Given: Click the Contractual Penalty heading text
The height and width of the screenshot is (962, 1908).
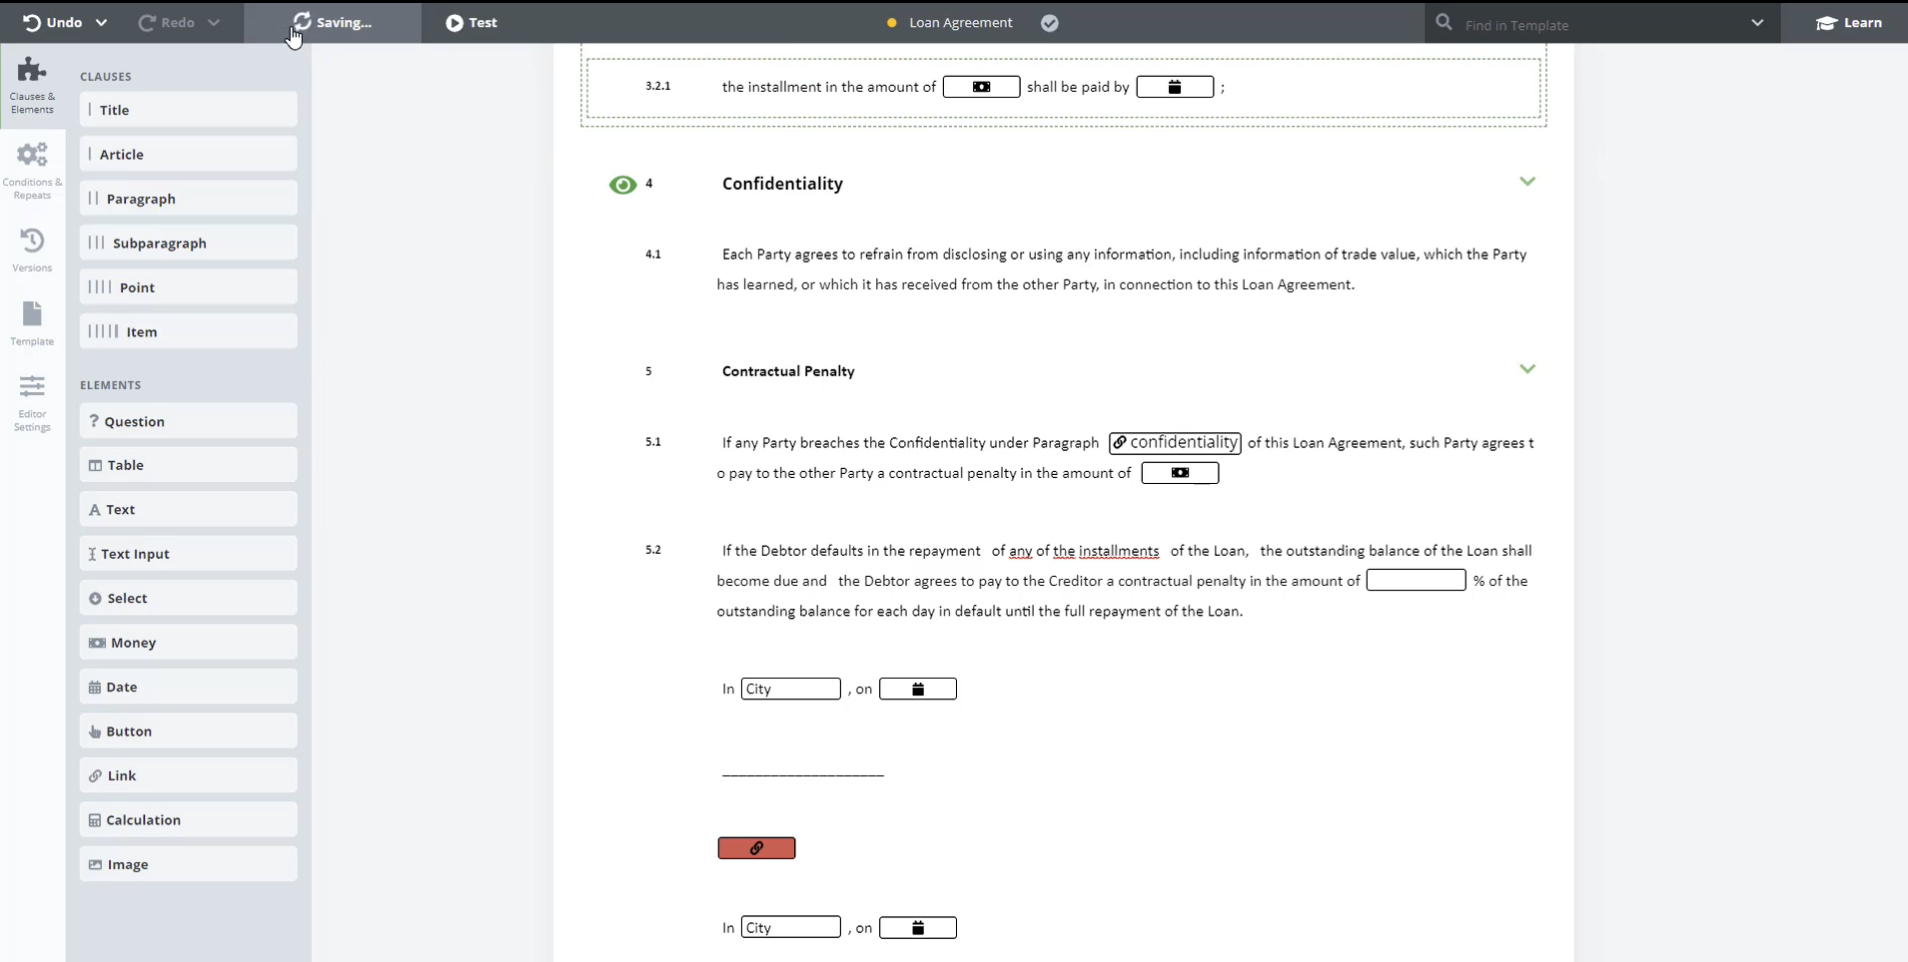Looking at the screenshot, I should 788,371.
